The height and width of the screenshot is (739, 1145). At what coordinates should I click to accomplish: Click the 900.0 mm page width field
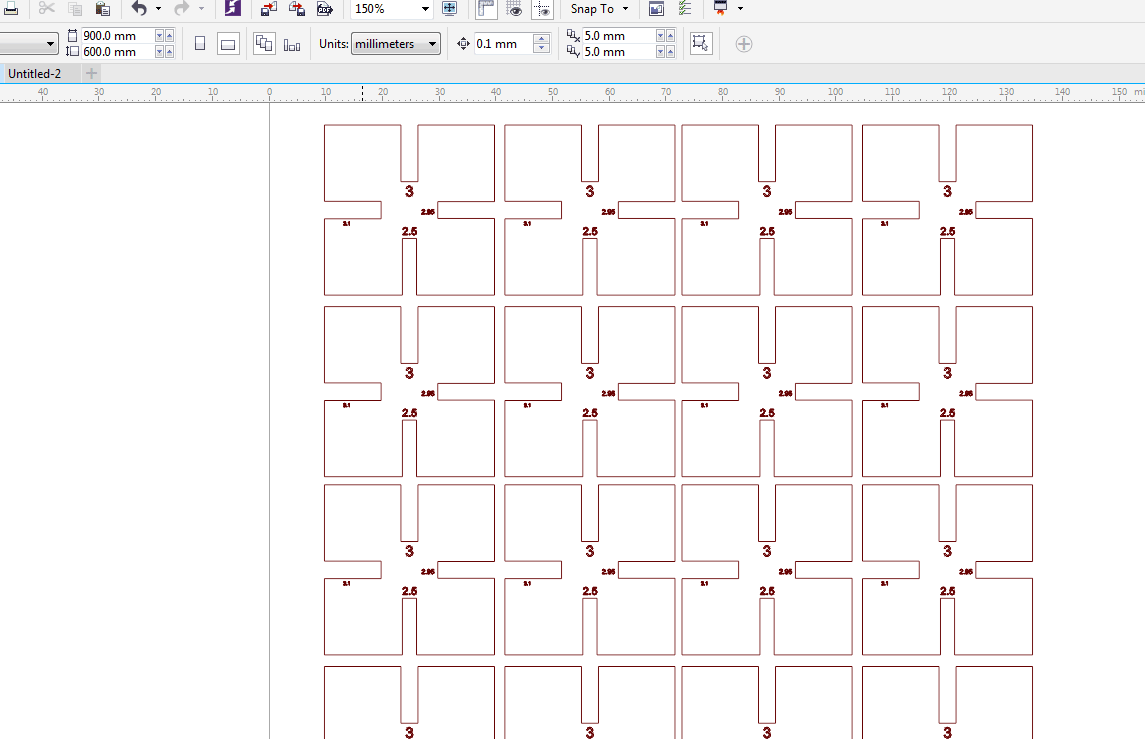[x=117, y=36]
